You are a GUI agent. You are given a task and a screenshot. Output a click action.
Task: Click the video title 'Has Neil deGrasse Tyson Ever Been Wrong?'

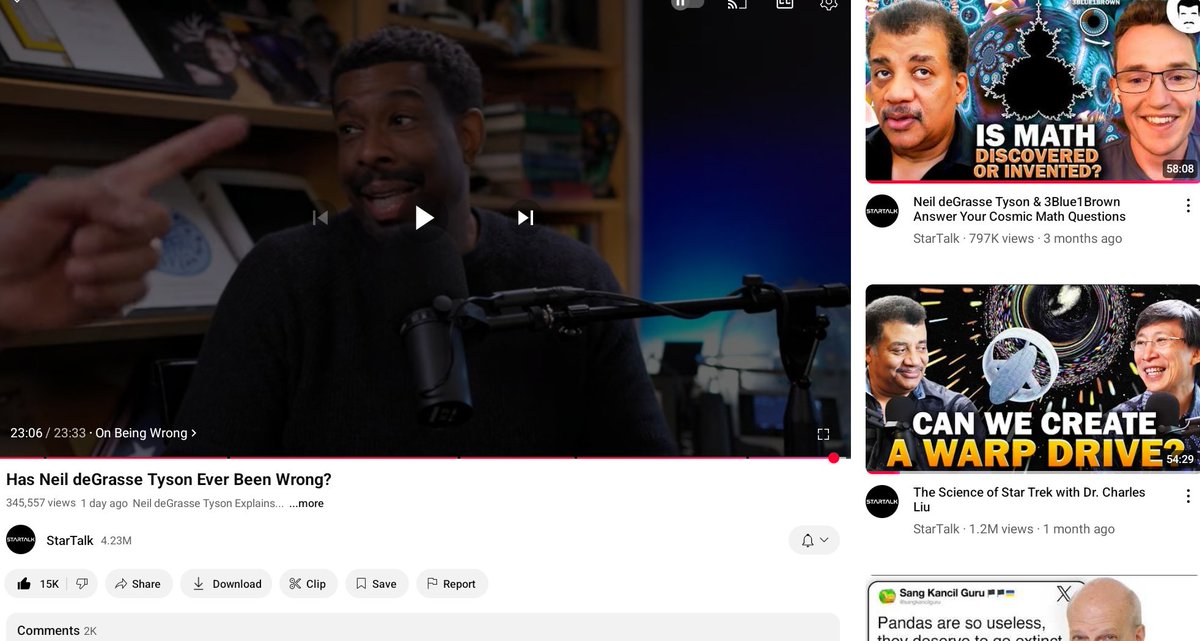coord(169,479)
